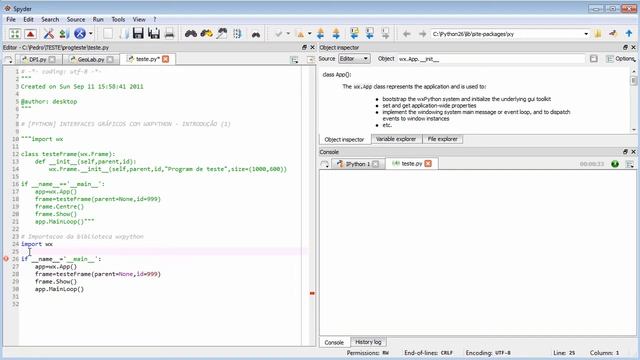Click the fullscreen/maximize pane toolbar icon

pos(15,34)
